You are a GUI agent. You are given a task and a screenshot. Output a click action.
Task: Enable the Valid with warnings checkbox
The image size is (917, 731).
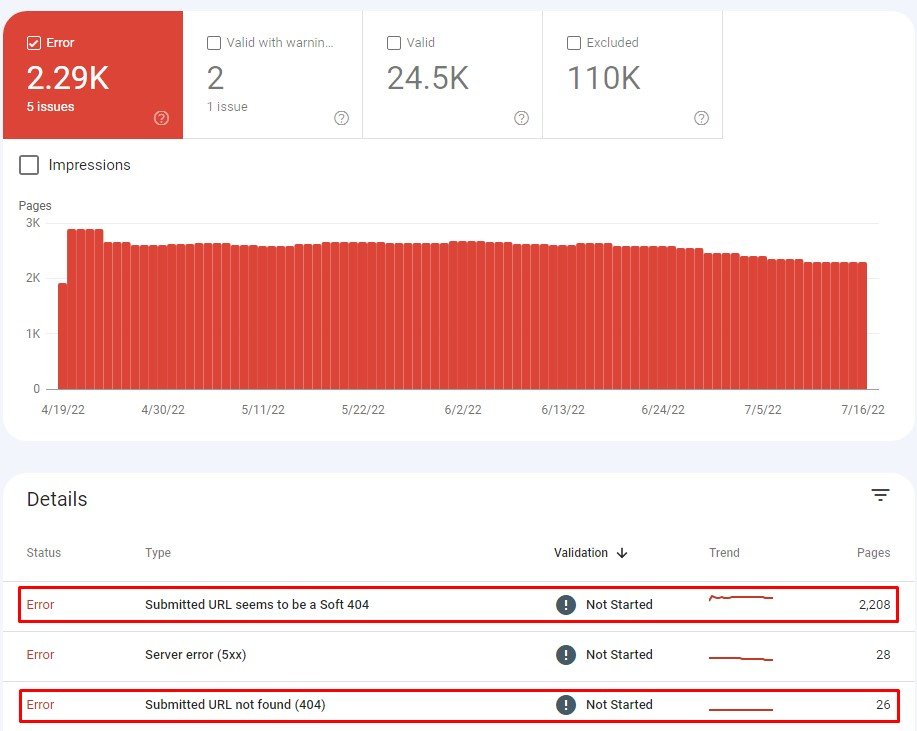click(214, 43)
